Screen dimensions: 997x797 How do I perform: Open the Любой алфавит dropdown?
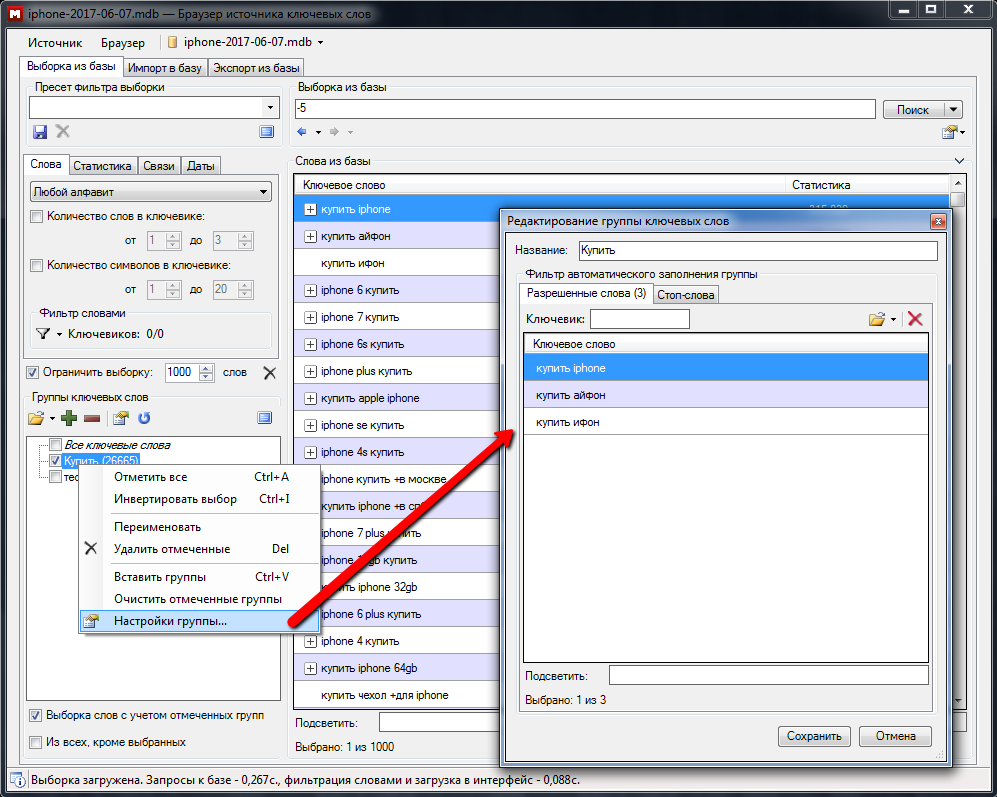click(x=151, y=191)
